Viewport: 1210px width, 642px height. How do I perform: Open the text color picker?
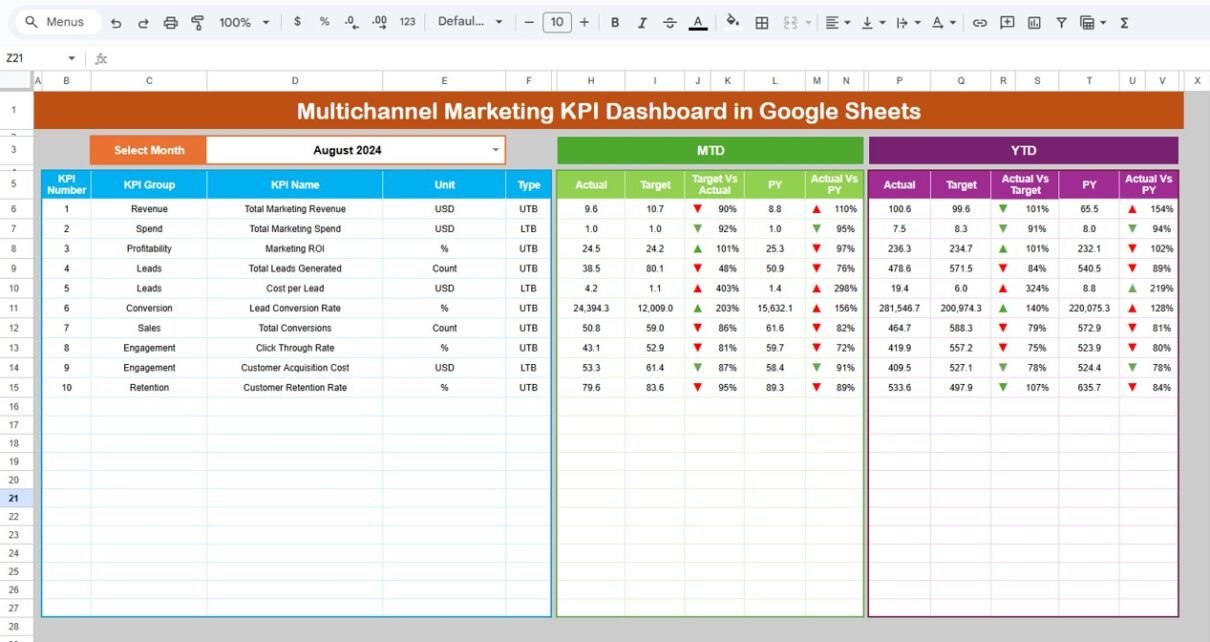(x=698, y=22)
